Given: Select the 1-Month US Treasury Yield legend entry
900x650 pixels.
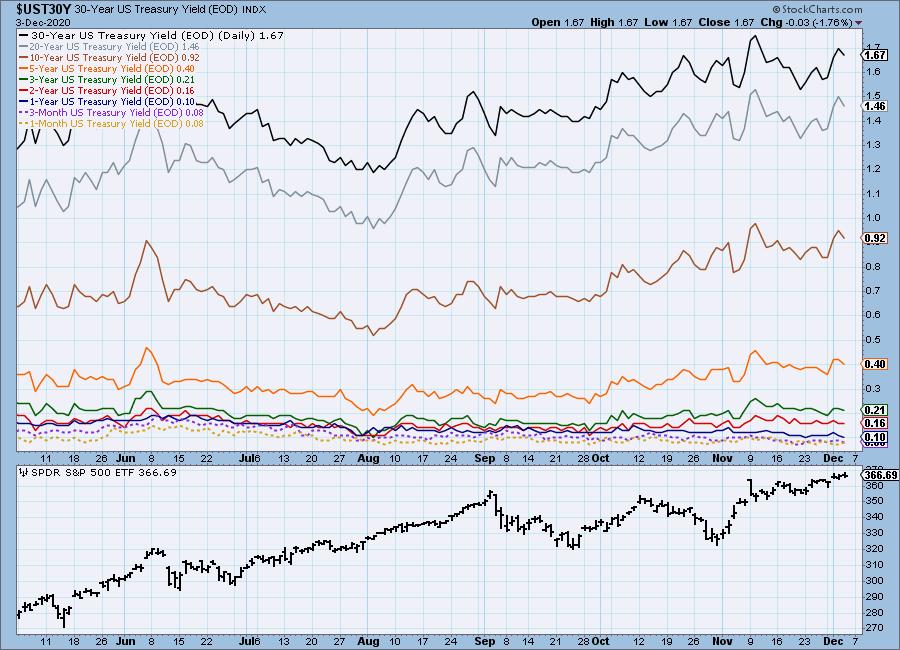Looking at the screenshot, I should (112, 123).
